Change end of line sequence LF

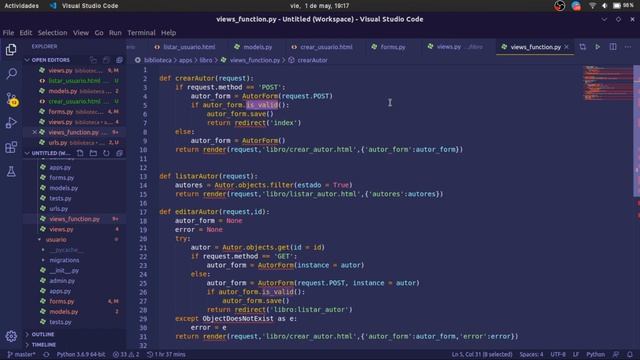coord(576,354)
